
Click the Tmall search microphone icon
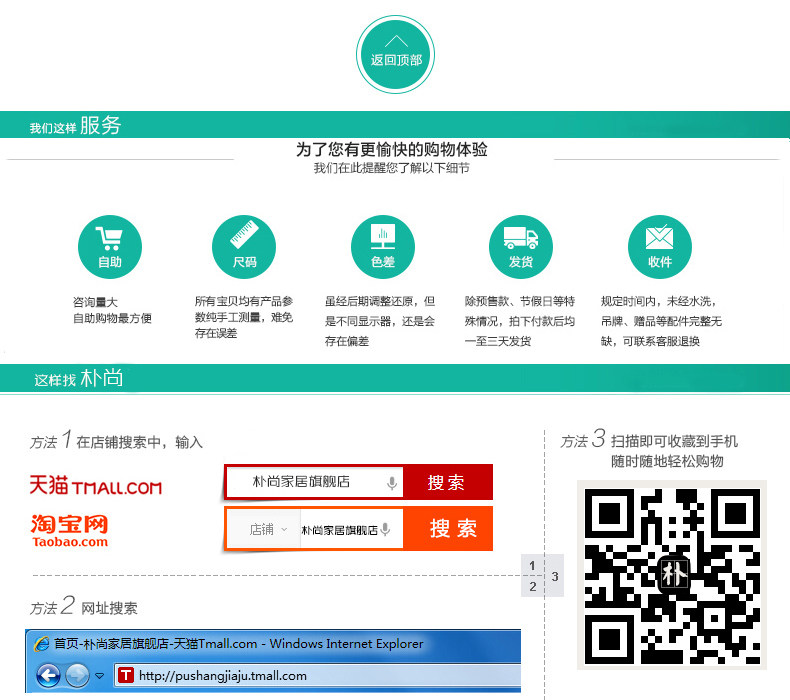(x=391, y=483)
